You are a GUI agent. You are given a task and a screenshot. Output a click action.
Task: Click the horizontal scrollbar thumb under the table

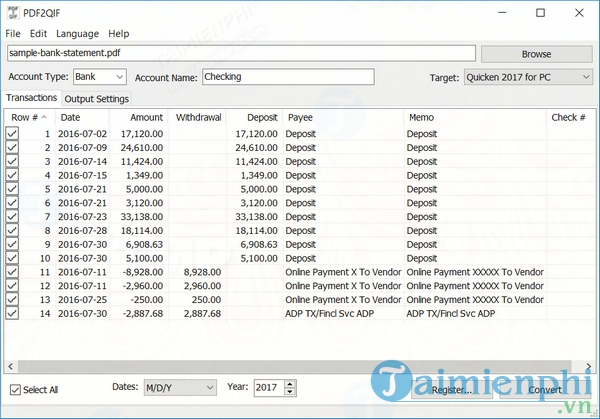[x=295, y=366]
